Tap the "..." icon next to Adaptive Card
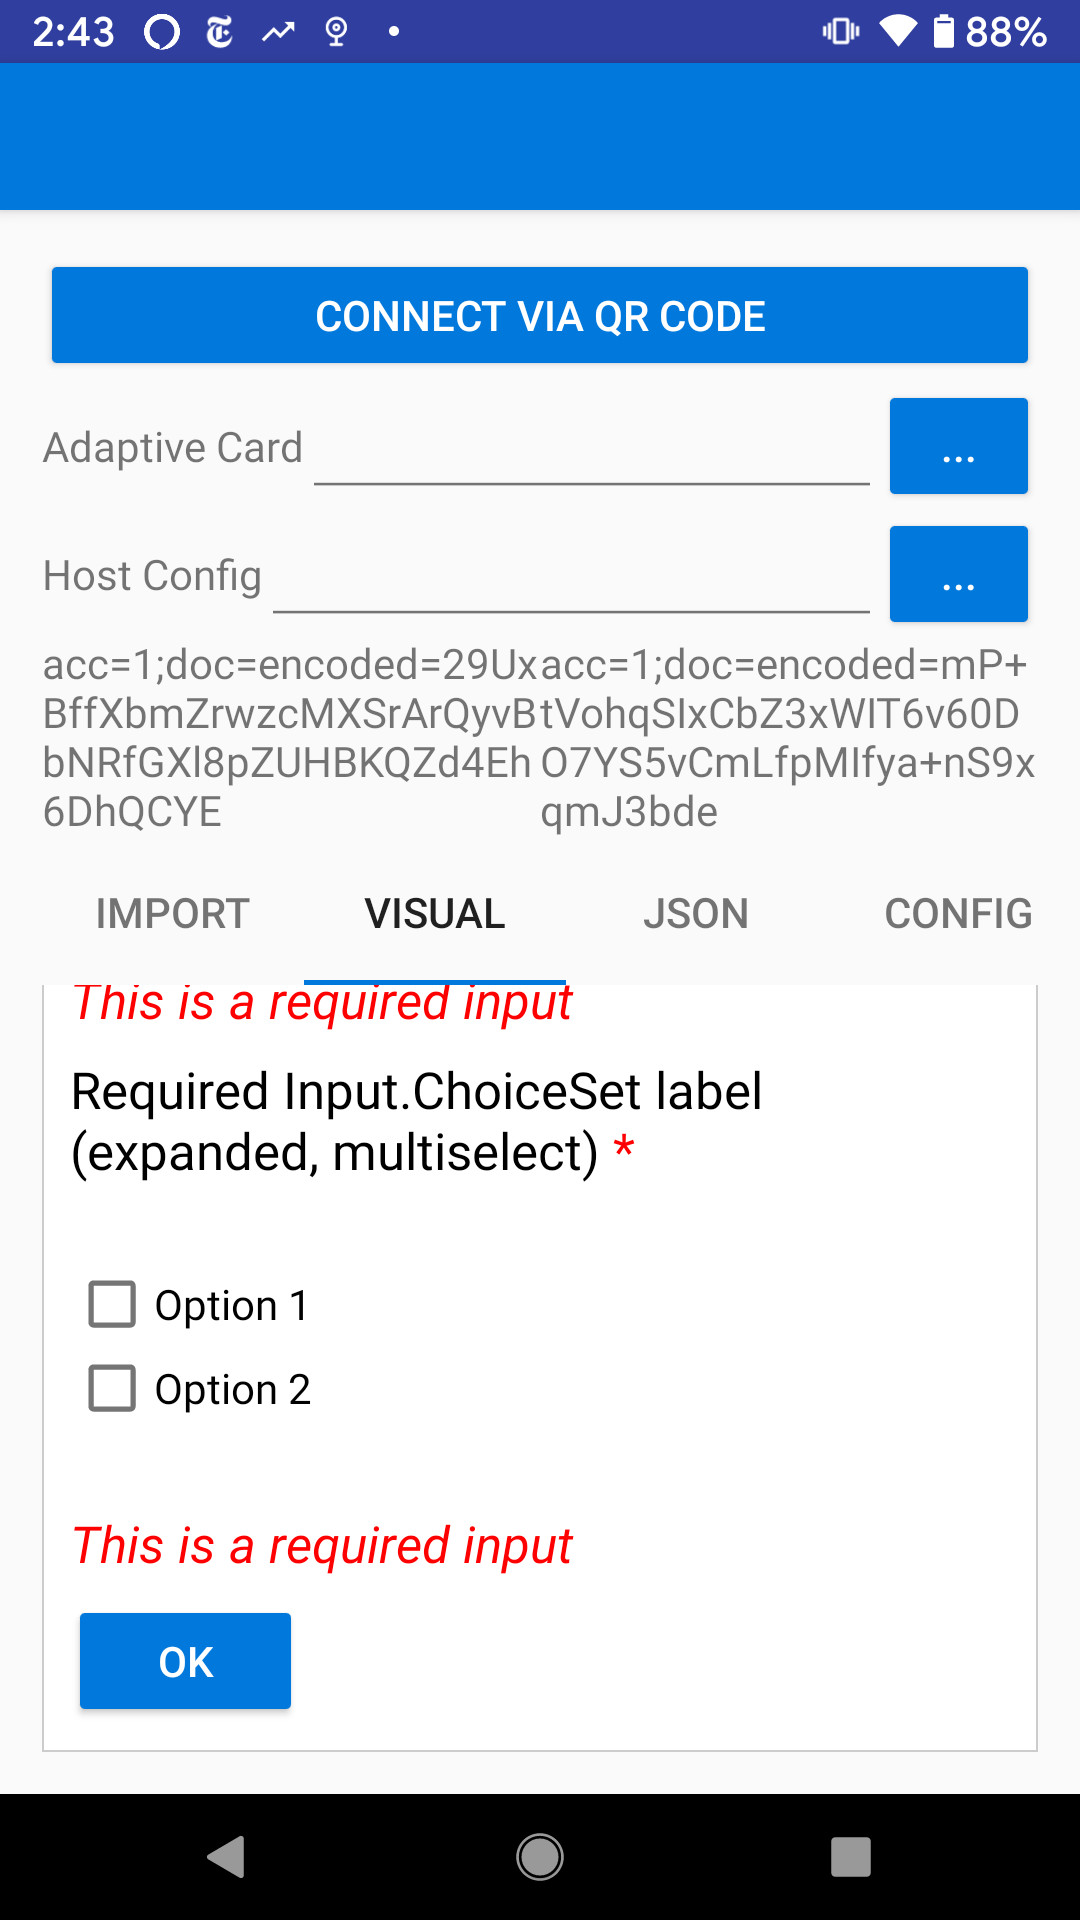This screenshot has width=1080, height=1920. point(958,446)
